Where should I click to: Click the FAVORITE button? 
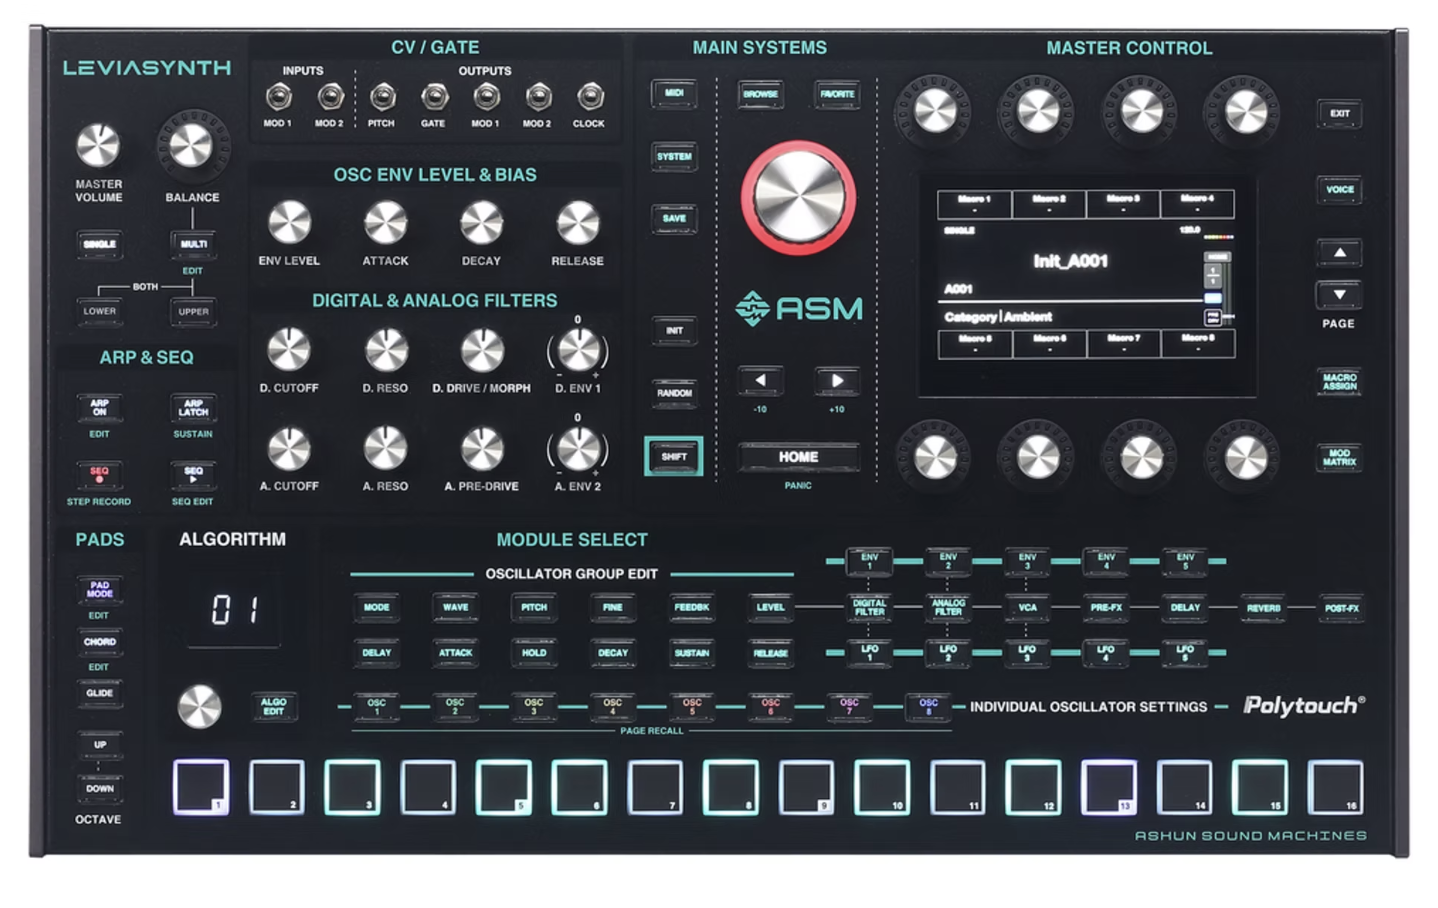837,95
